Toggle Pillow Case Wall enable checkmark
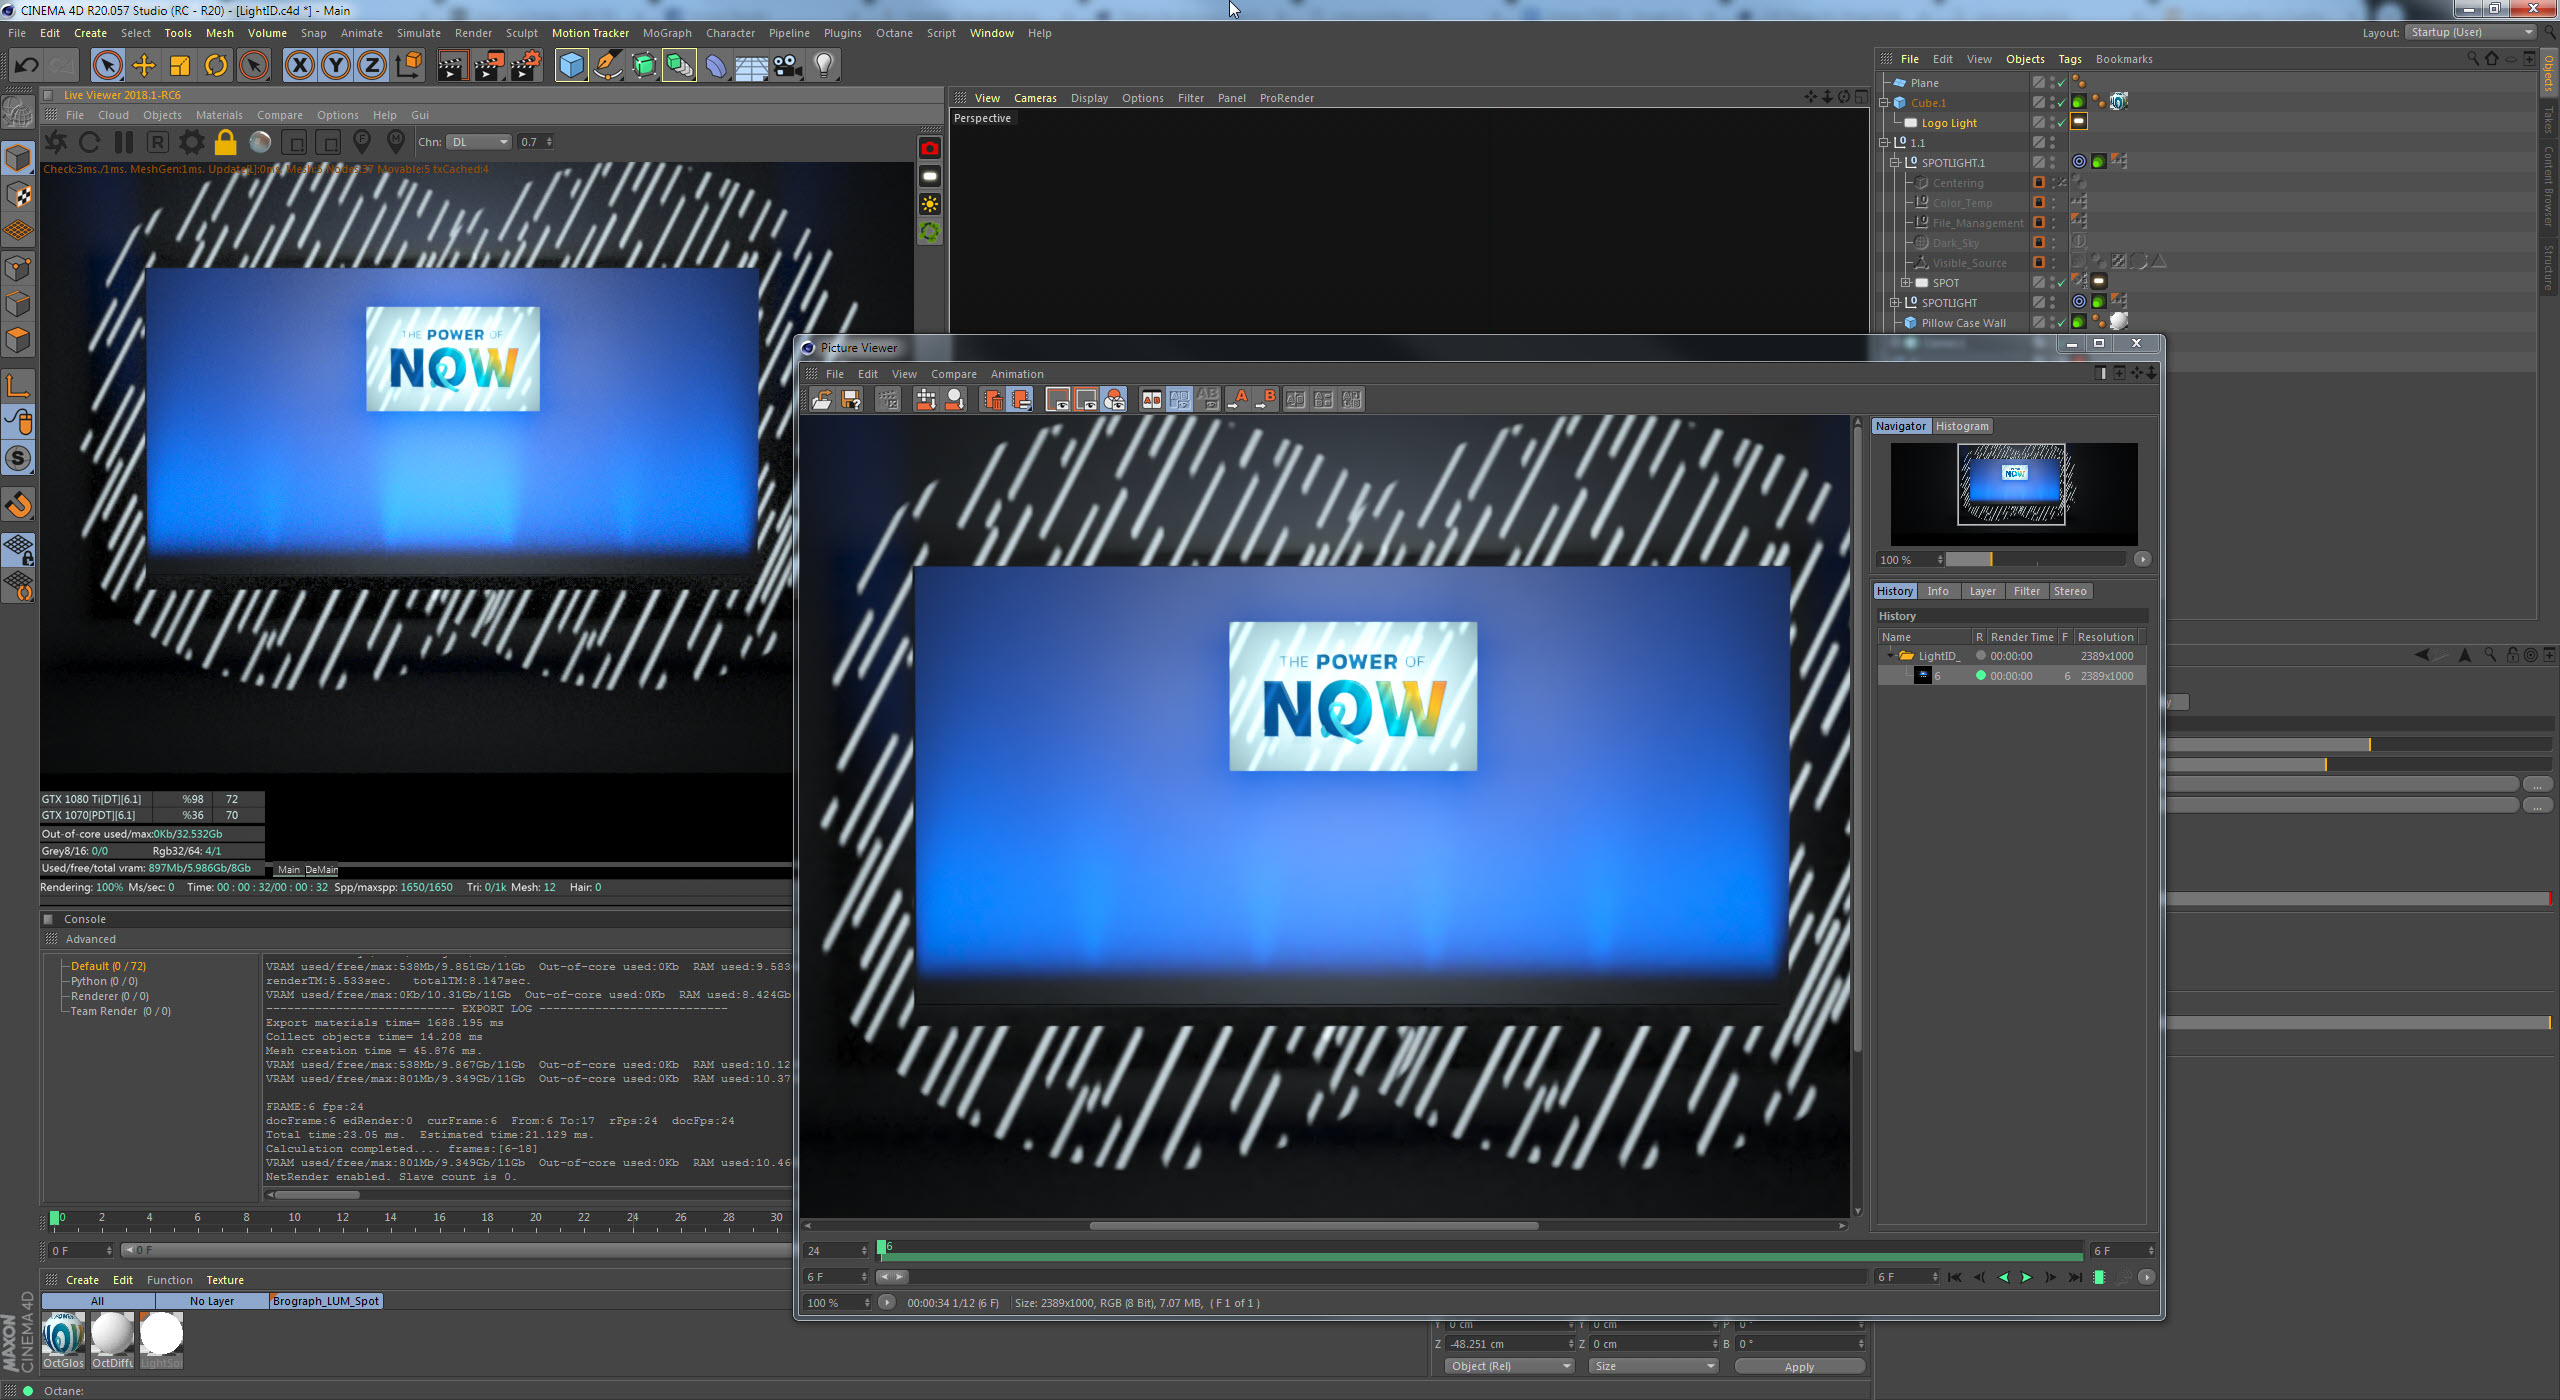The height and width of the screenshot is (1400, 2560). (x=2061, y=323)
